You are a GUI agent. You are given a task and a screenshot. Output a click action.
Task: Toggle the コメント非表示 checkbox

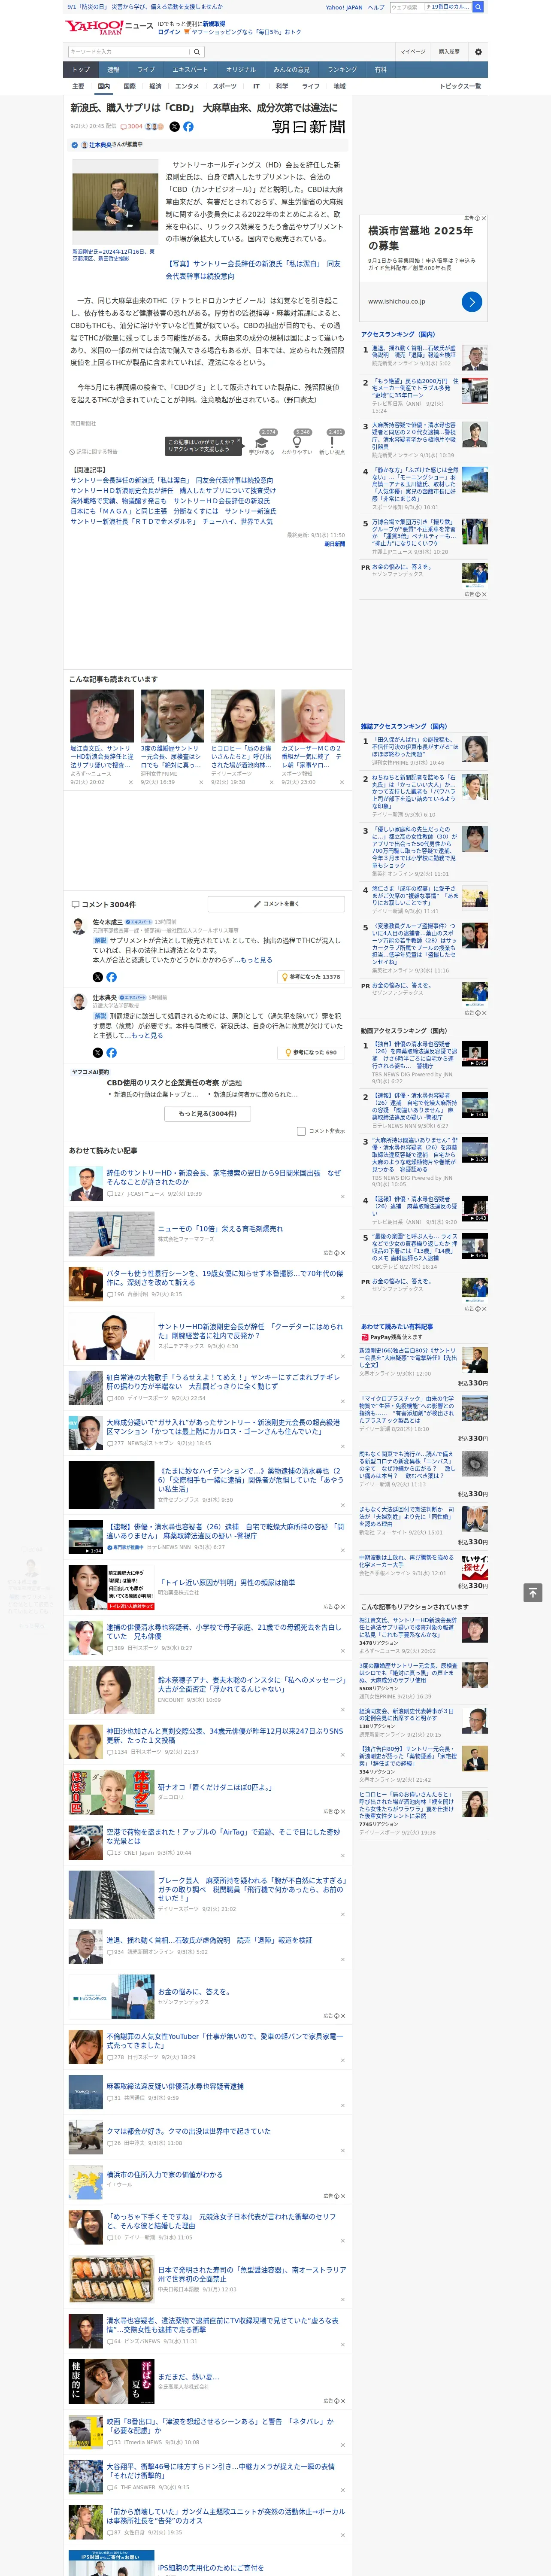301,1131
